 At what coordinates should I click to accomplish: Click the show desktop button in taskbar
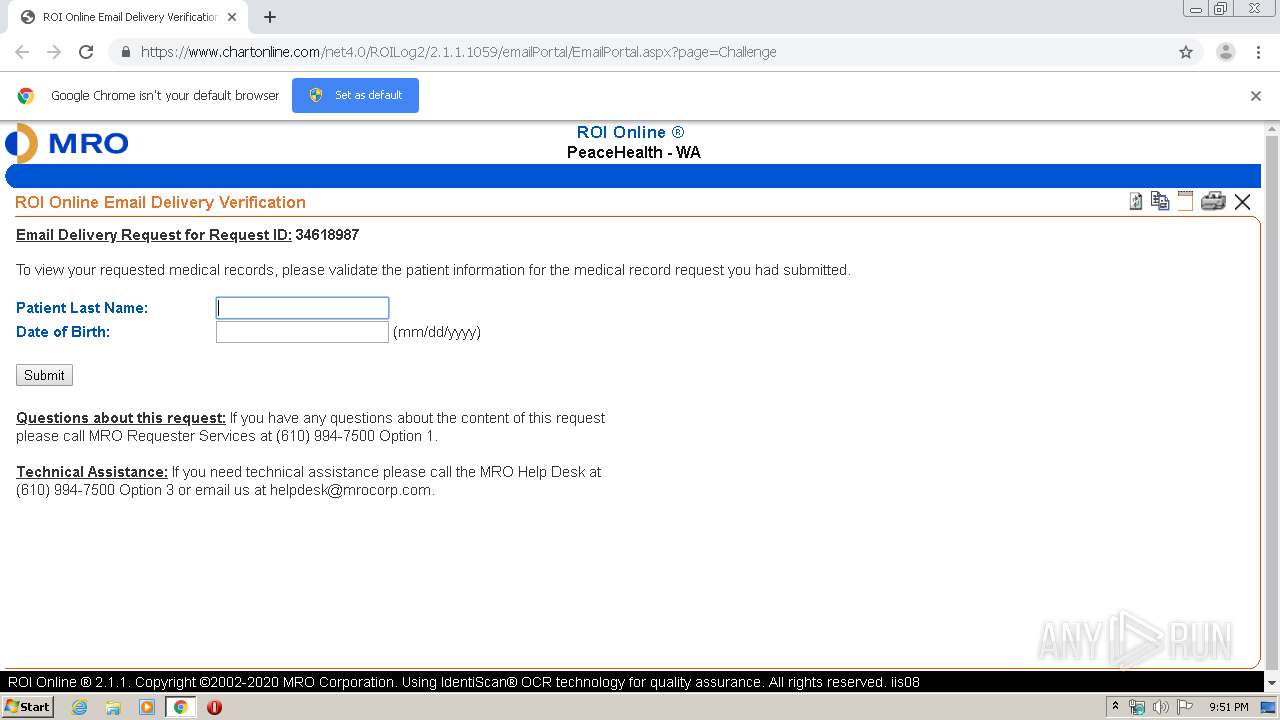1268,707
